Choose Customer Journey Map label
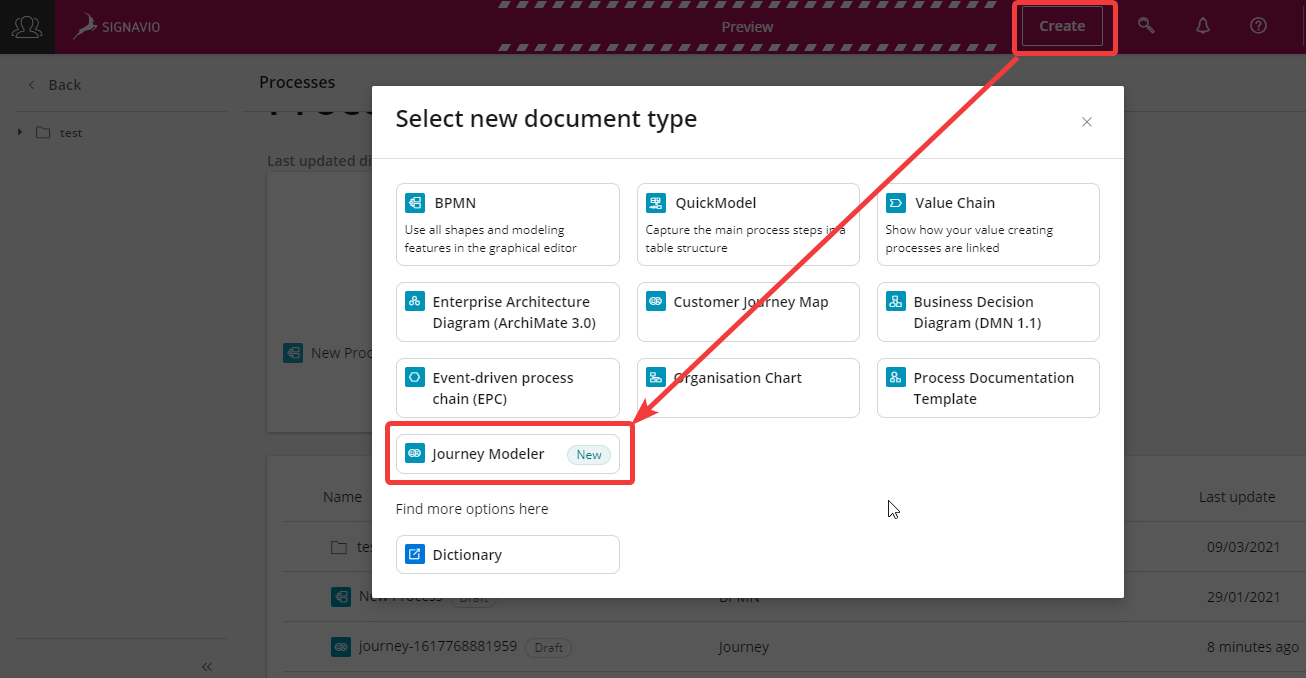The image size is (1306, 678). [x=751, y=302]
